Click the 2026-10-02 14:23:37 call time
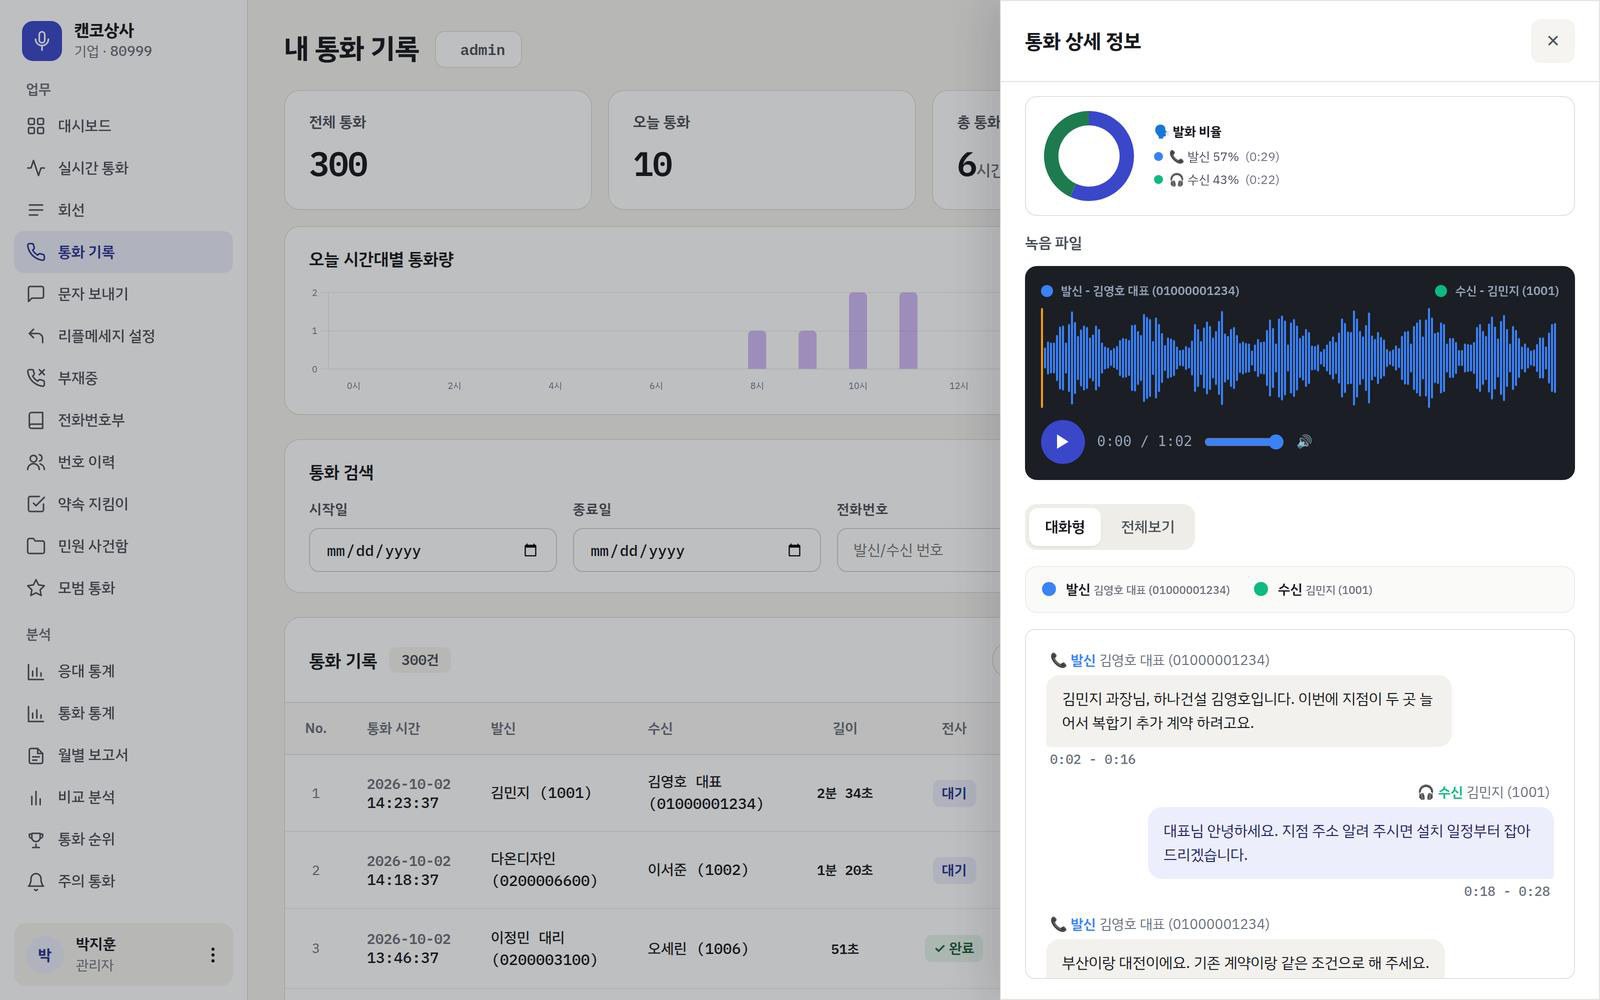Screen dimensions: 1600x1000 coord(409,793)
